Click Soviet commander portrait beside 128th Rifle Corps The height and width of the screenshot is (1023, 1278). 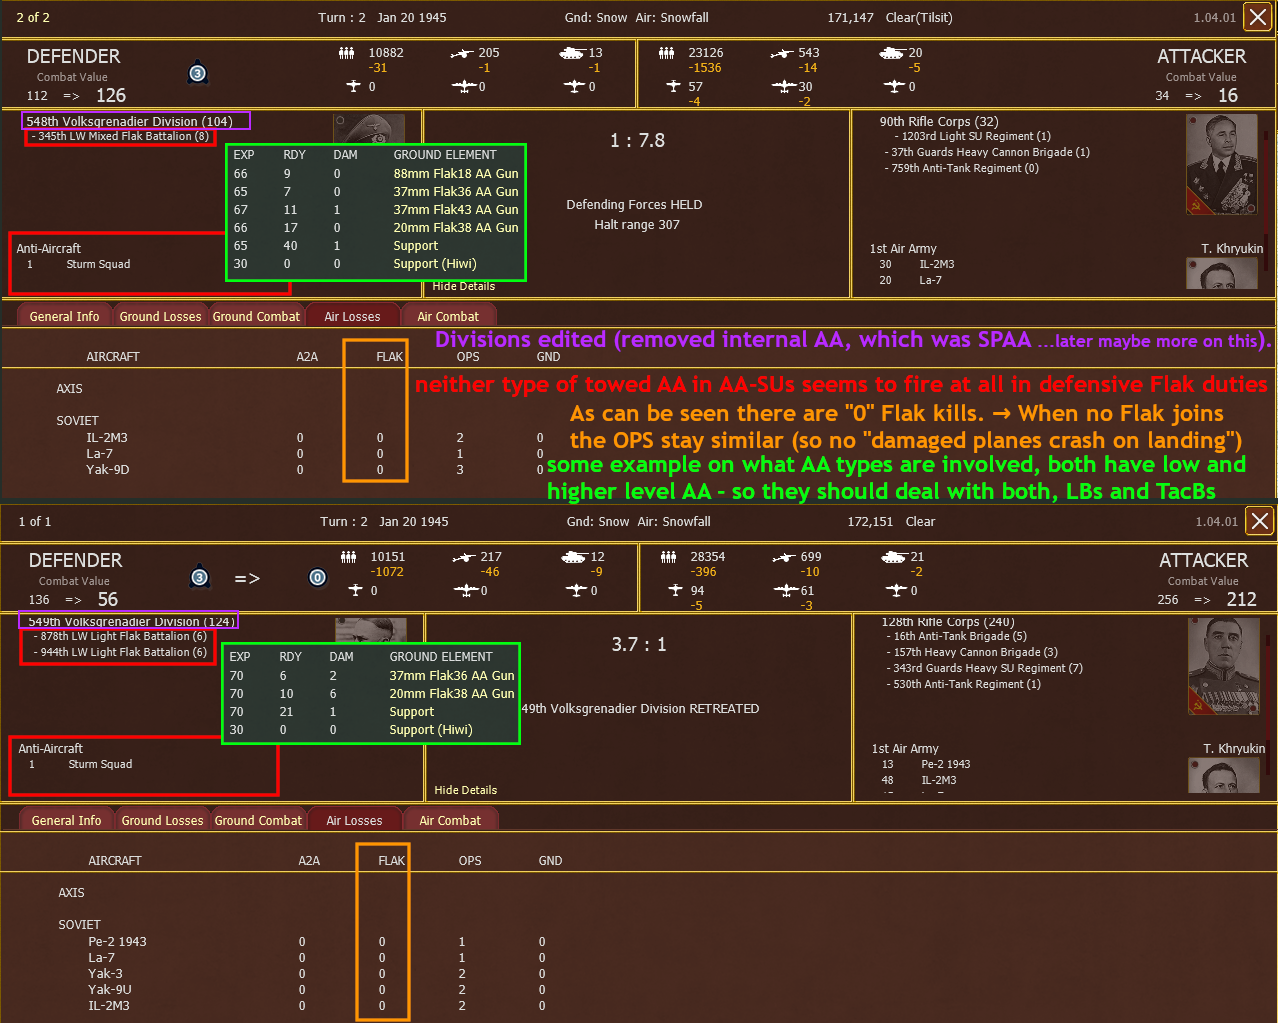[x=1224, y=666]
